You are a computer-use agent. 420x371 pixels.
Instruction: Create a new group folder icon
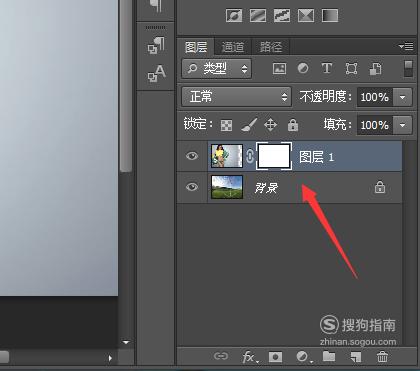[329, 356]
